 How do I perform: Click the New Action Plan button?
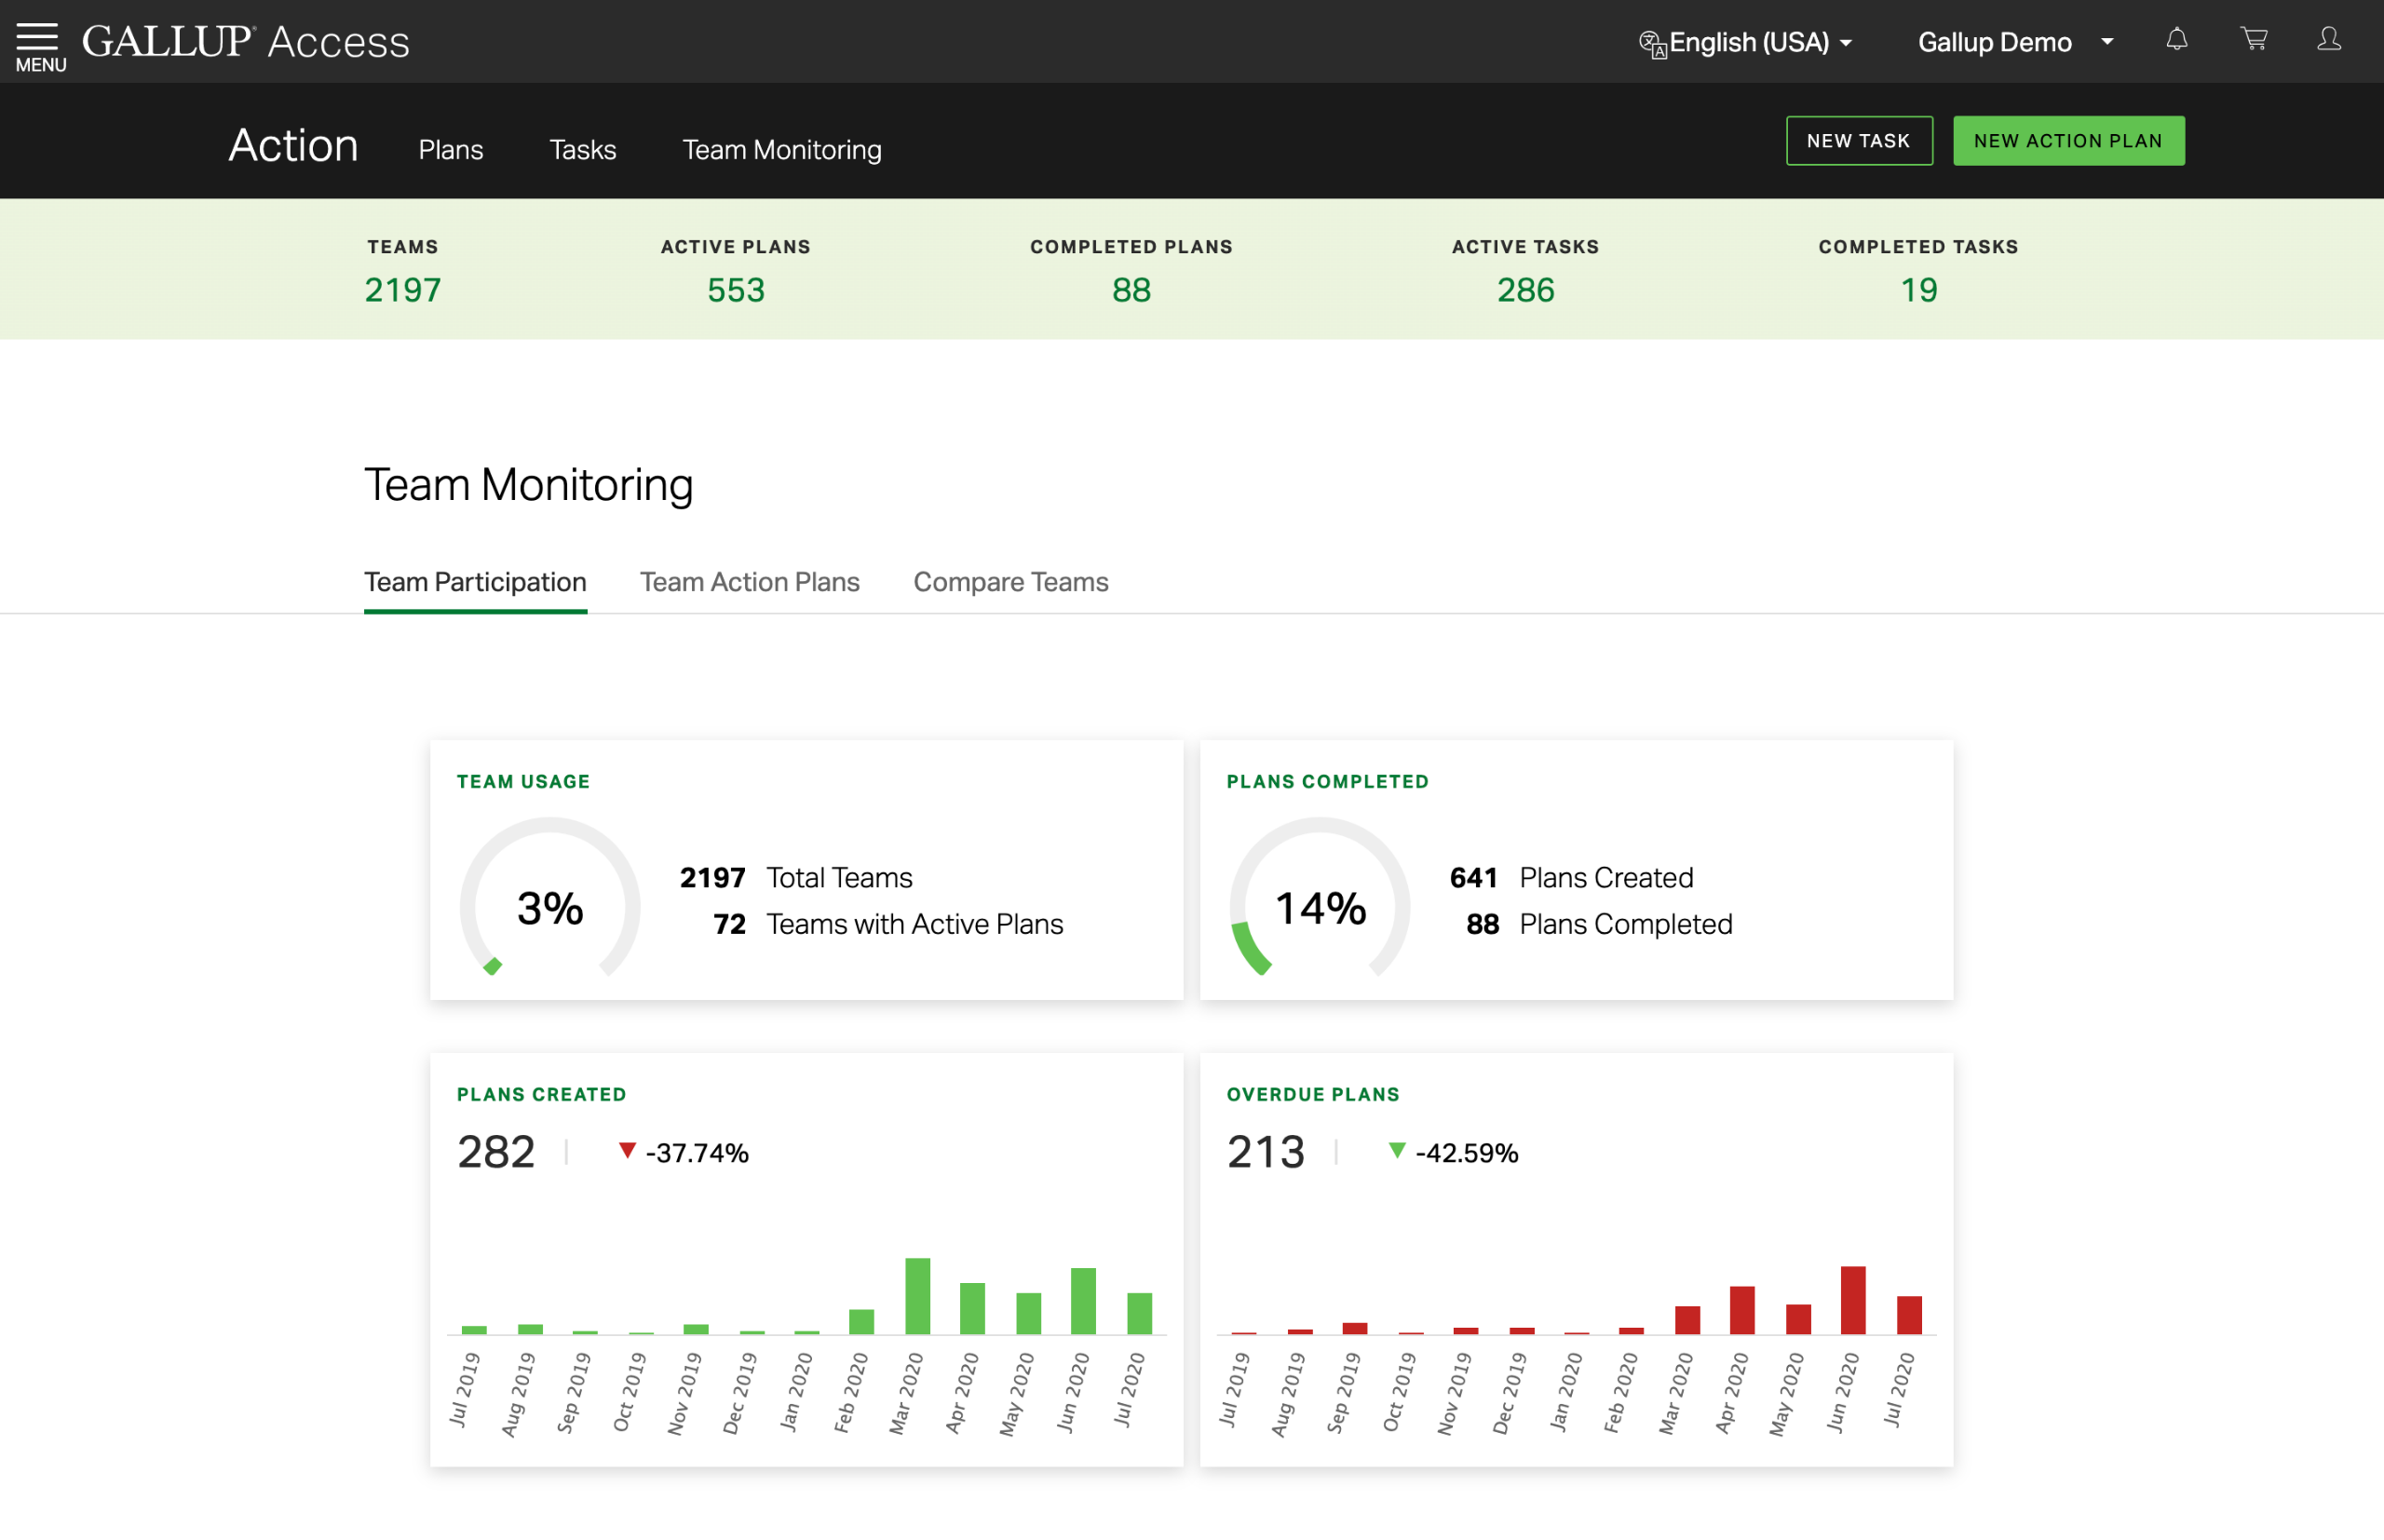[2068, 140]
